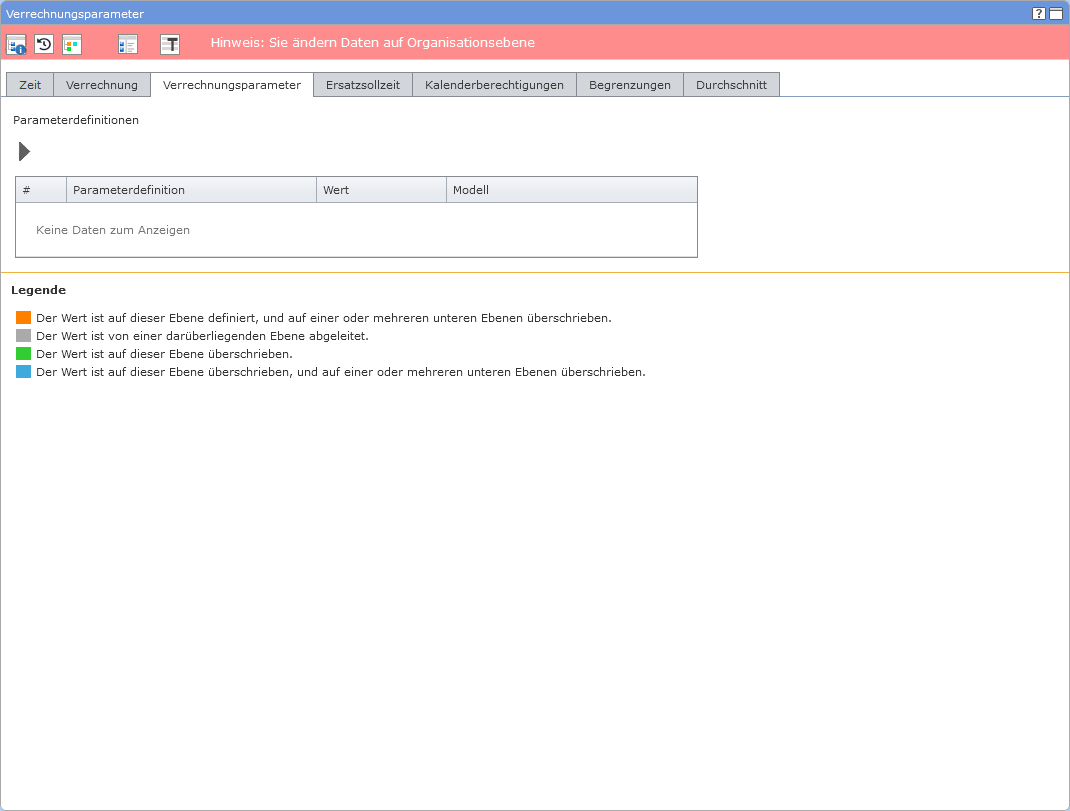Expand the Parameterdefinitionen arrow

[x=24, y=152]
